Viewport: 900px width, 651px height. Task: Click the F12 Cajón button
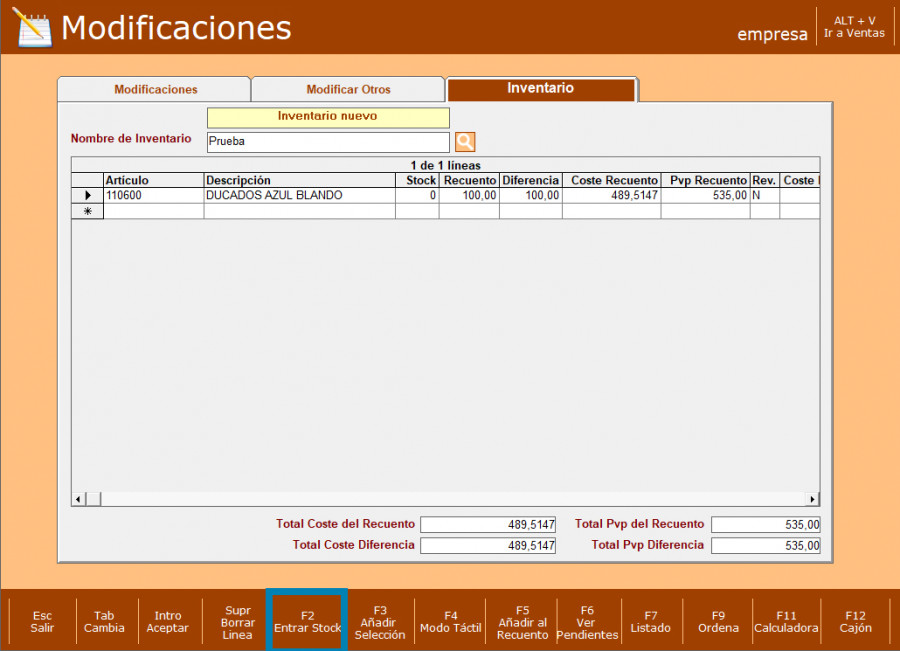pyautogui.click(x=855, y=622)
